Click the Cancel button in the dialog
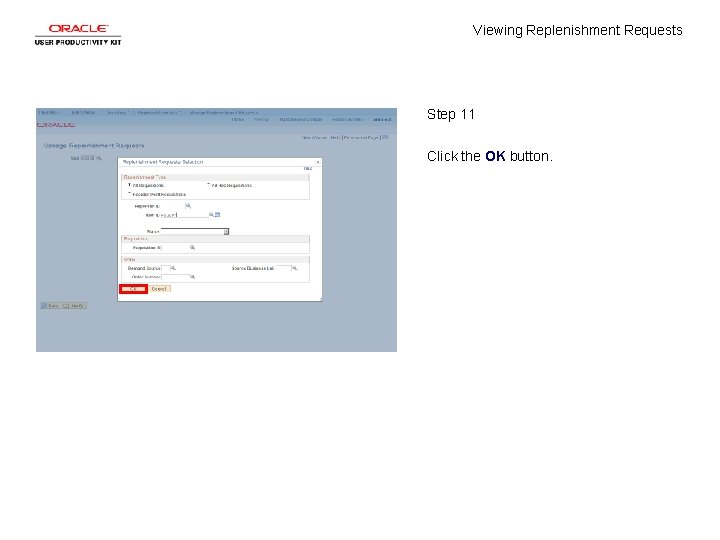This screenshot has width=720, height=540. (x=159, y=289)
